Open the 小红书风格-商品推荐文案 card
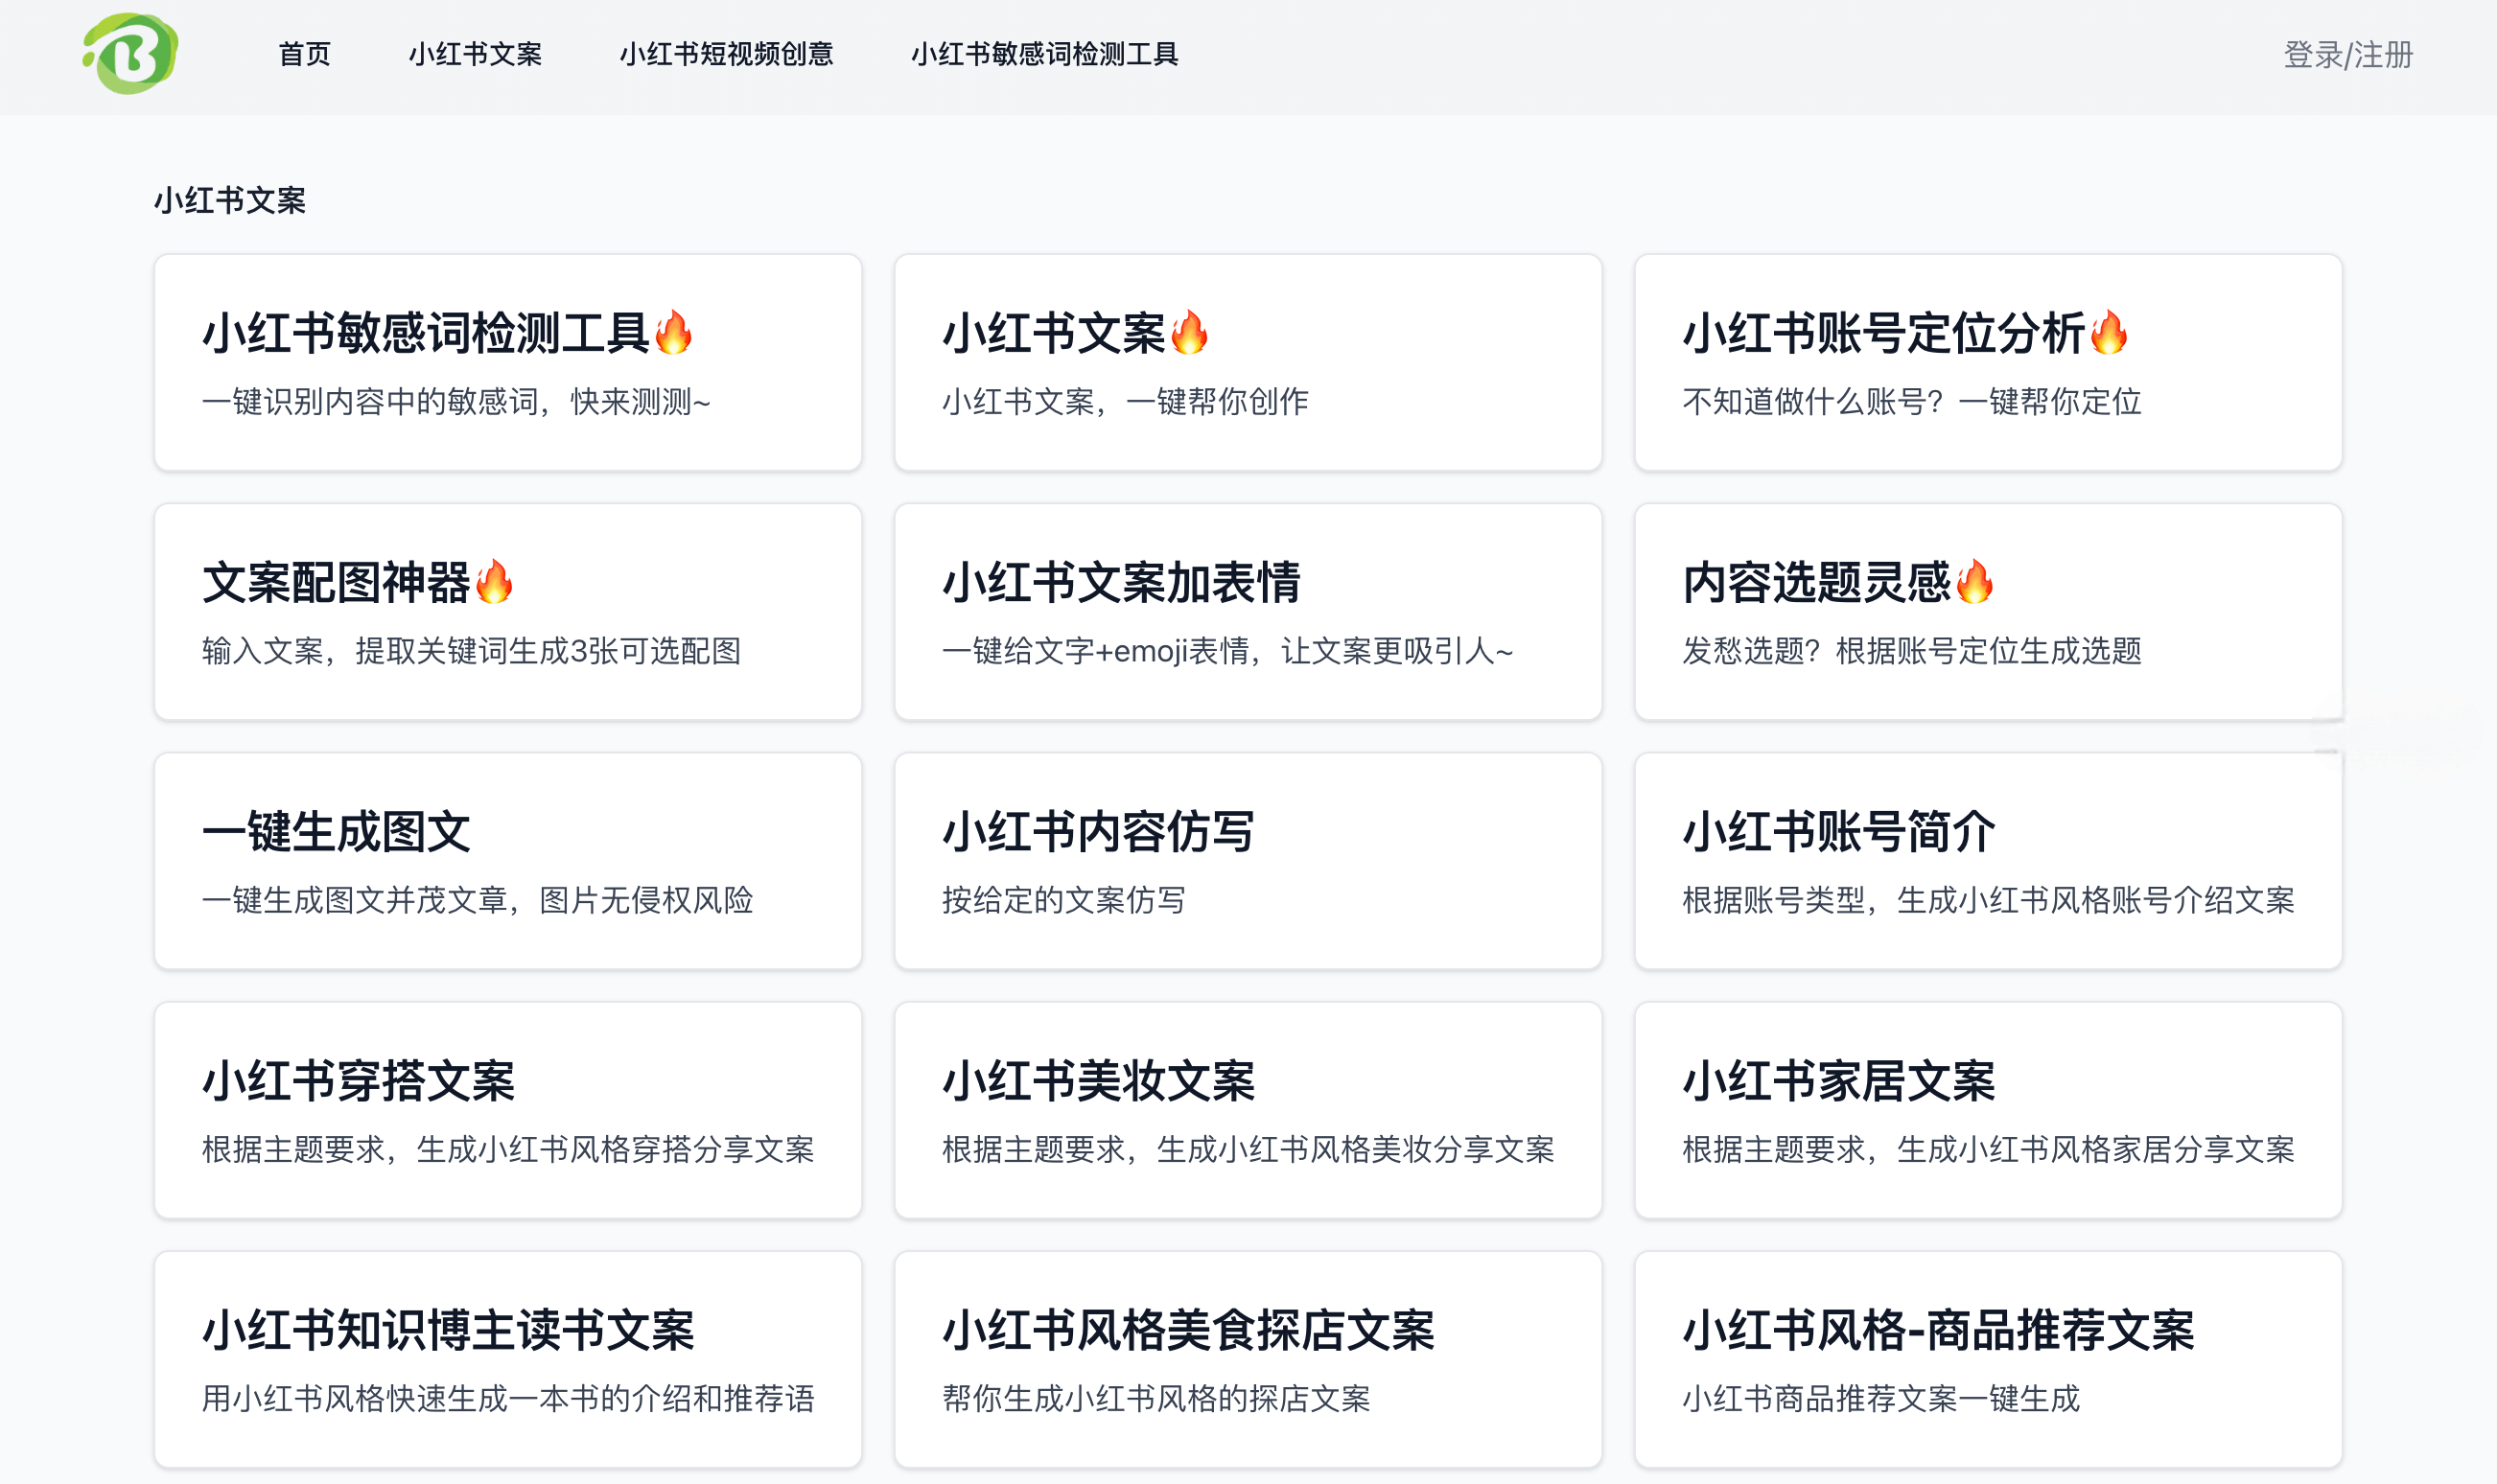 tap(1988, 1359)
